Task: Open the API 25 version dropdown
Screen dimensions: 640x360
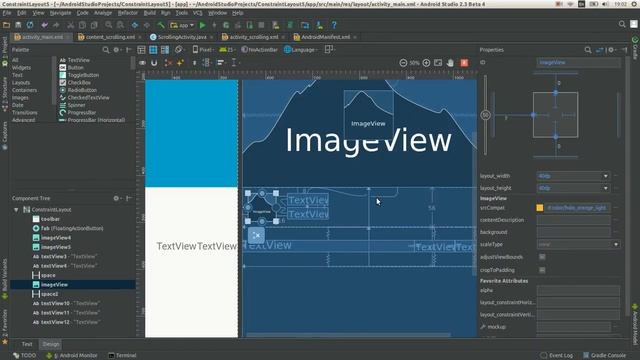Action: 228,50
